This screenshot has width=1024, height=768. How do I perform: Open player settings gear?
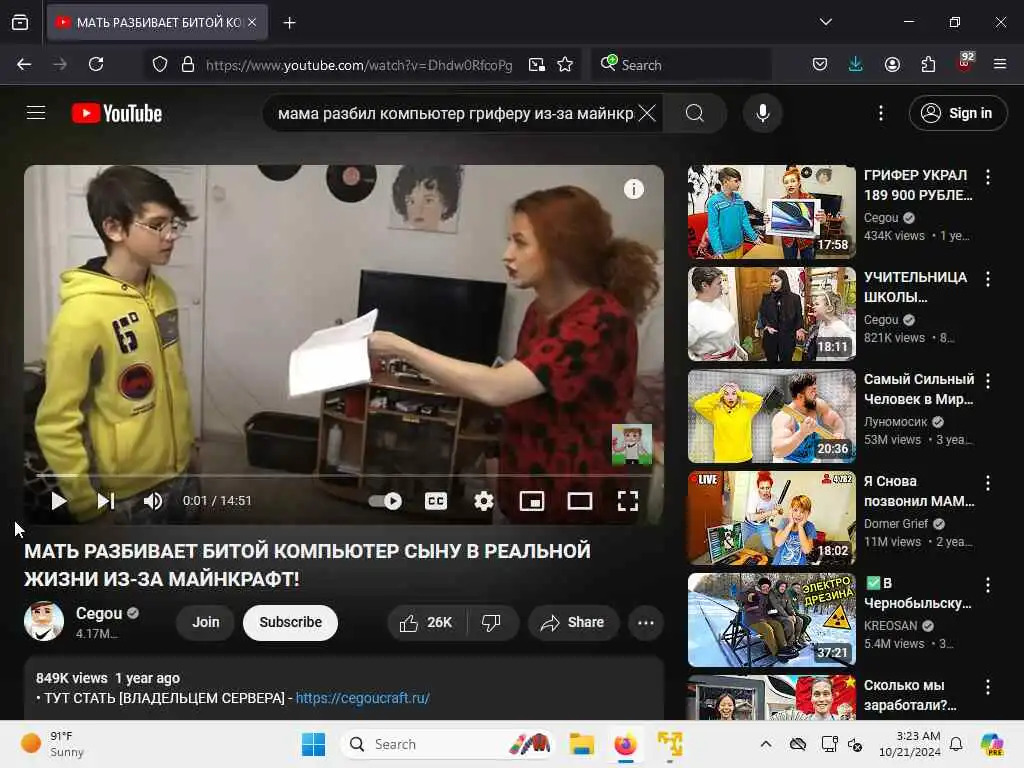point(483,501)
